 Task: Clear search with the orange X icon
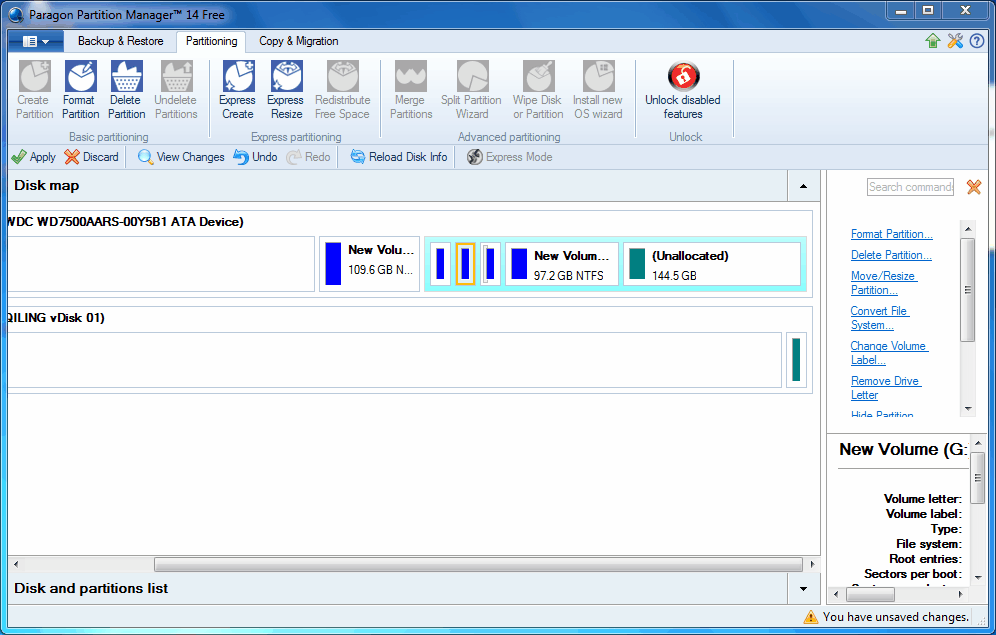click(x=974, y=187)
